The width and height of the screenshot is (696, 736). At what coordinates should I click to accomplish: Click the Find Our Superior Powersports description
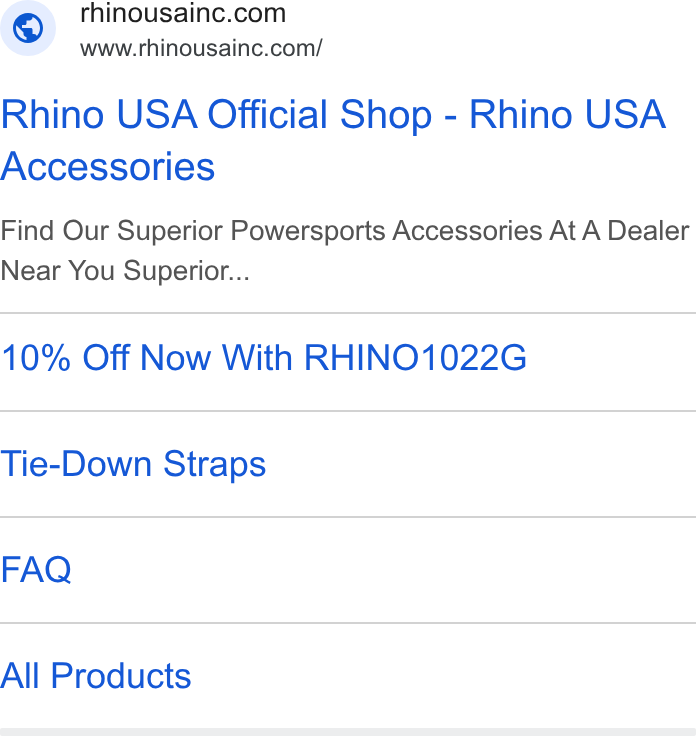coord(345,251)
